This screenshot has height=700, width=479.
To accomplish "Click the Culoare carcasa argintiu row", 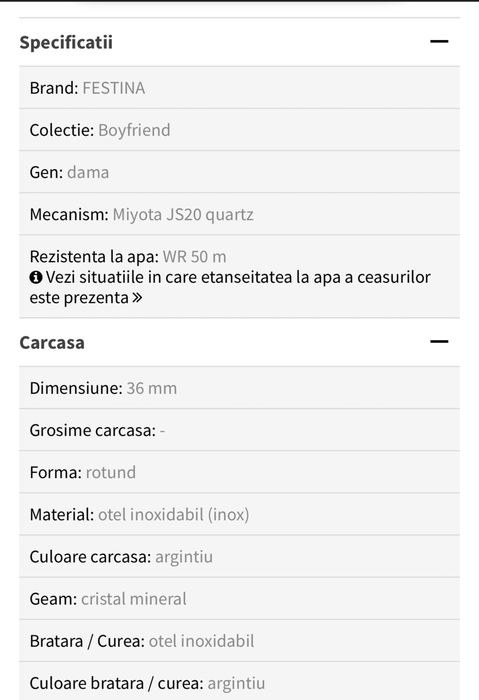I will click(239, 557).
